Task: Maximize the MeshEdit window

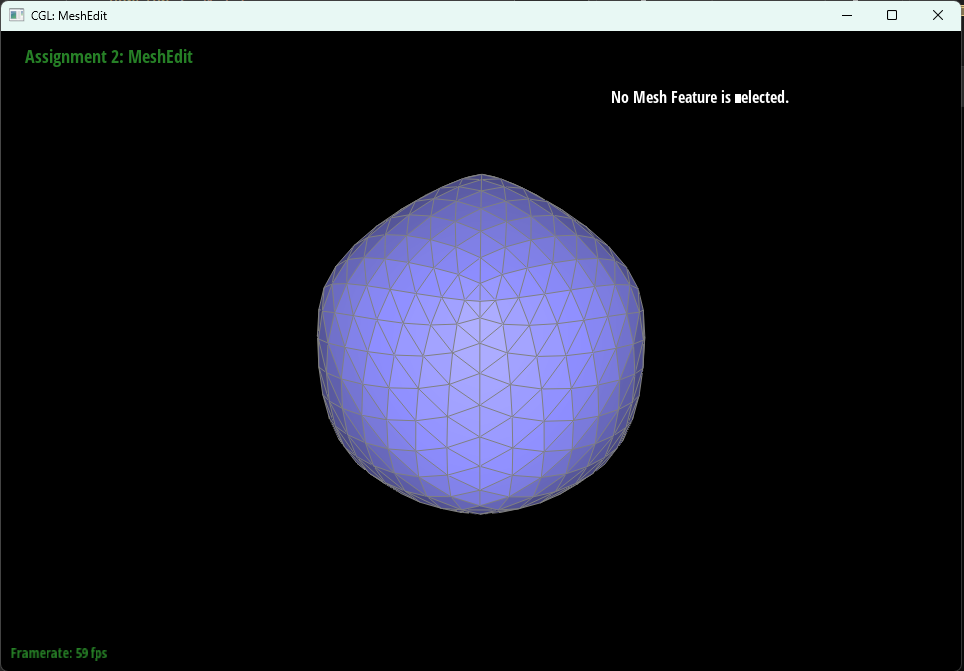Action: [891, 15]
